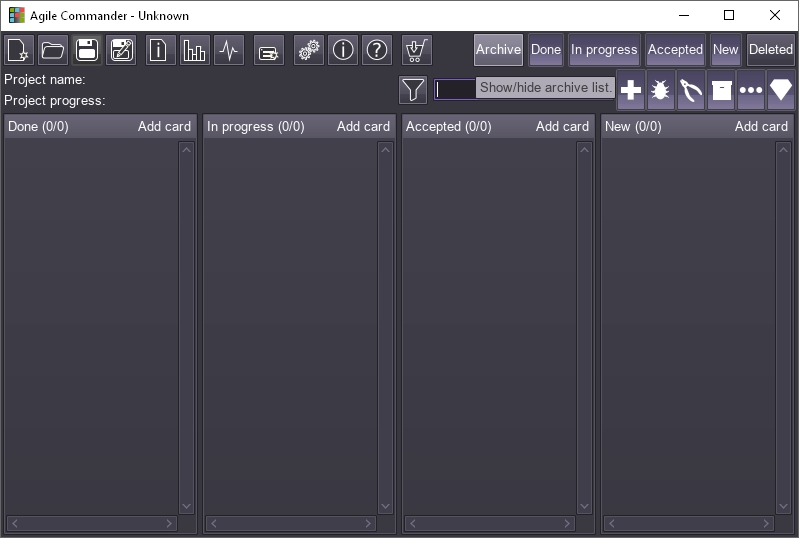Toggle the Archive list visibility
The height and width of the screenshot is (538, 799).
(498, 49)
